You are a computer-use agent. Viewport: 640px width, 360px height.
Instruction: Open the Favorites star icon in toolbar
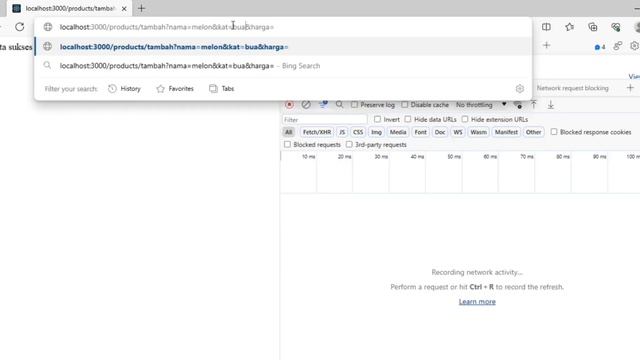(x=569, y=27)
